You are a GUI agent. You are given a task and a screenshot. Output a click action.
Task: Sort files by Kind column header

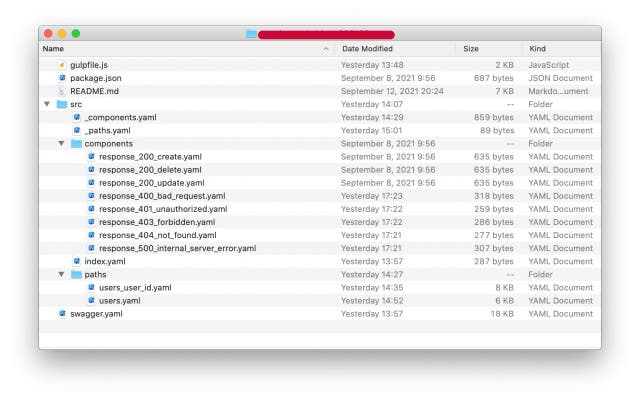tap(537, 48)
